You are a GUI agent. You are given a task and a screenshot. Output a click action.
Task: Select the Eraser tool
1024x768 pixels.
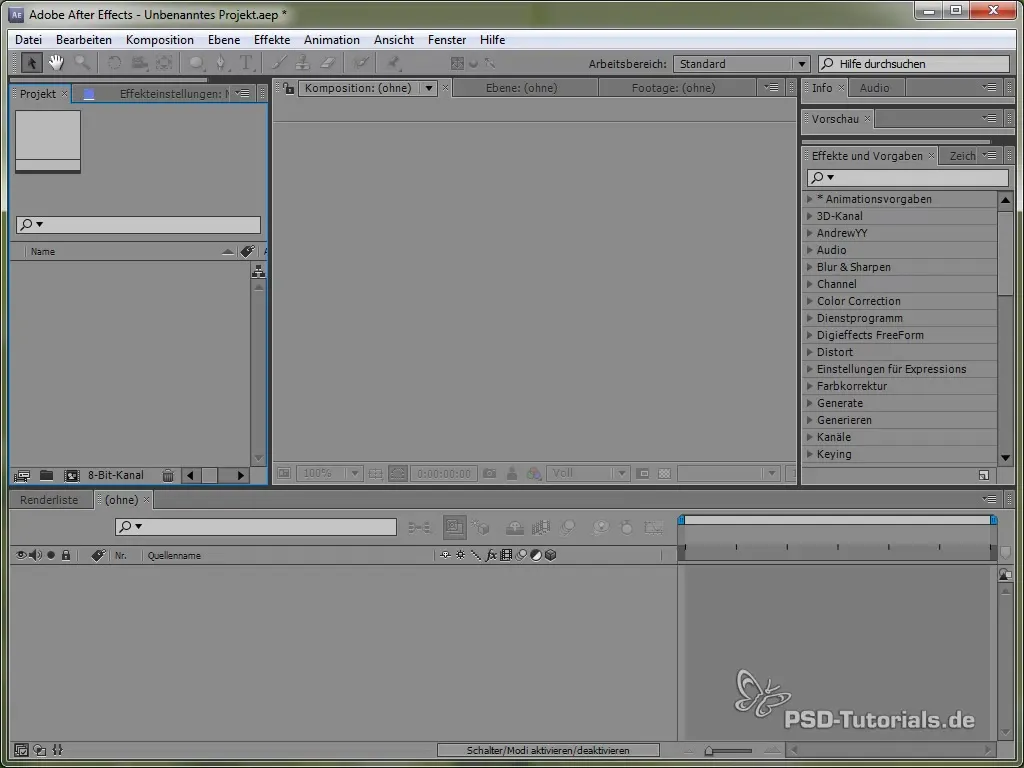[x=328, y=63]
